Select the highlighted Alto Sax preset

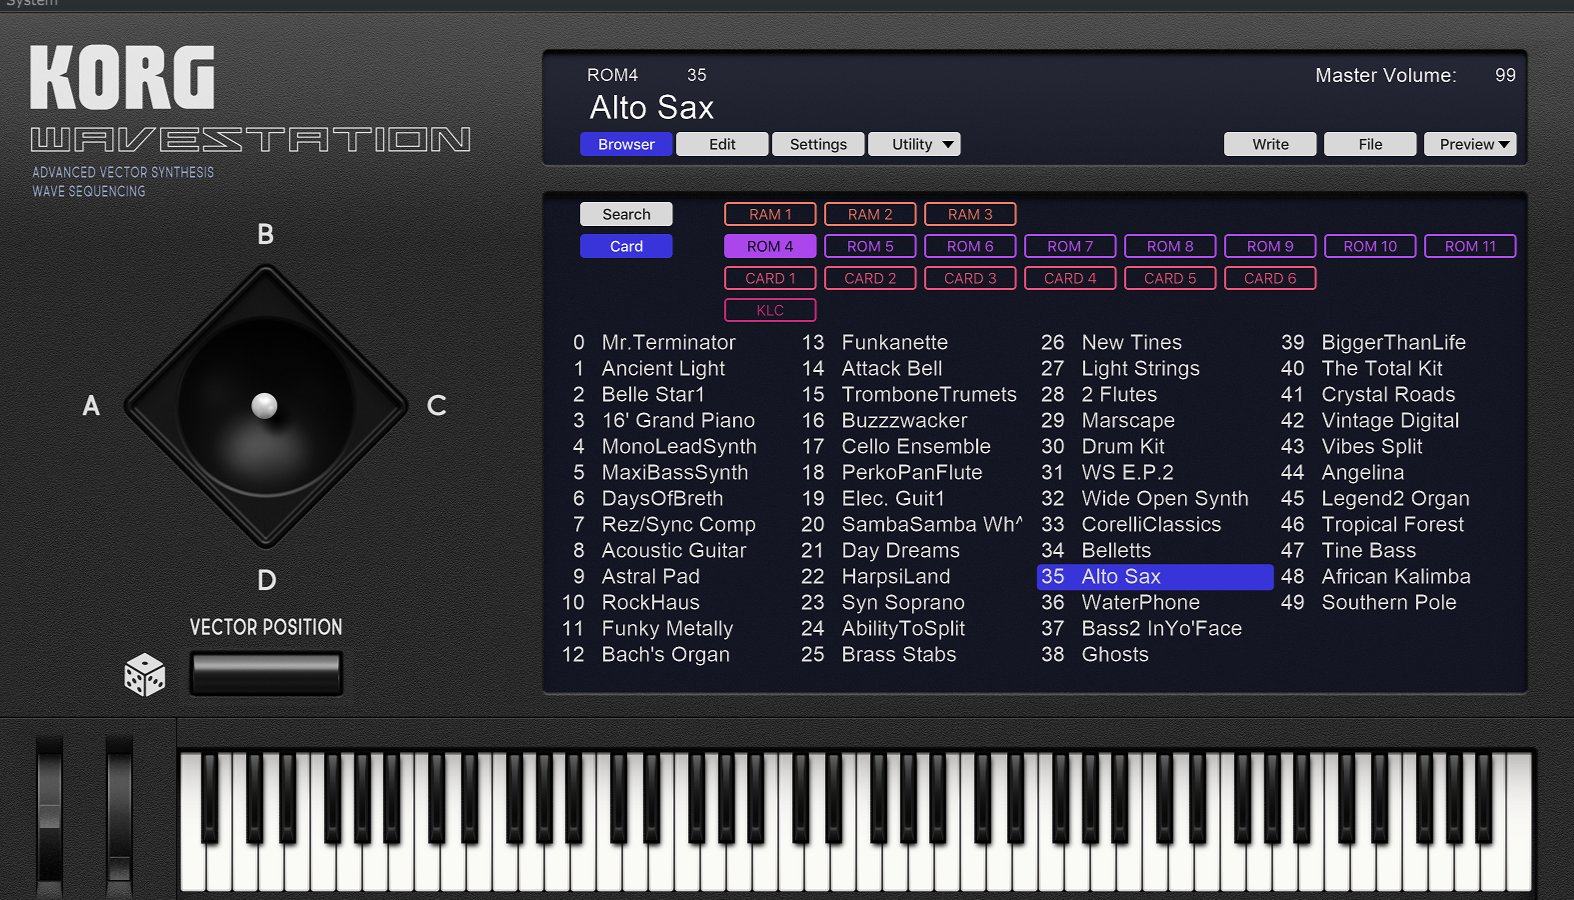[1155, 576]
